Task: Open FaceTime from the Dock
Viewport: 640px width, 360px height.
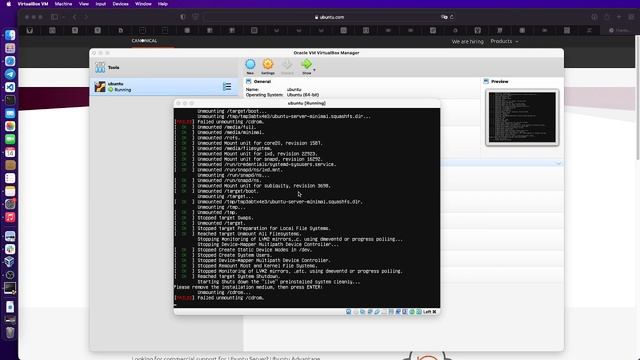Action: click(x=10, y=139)
